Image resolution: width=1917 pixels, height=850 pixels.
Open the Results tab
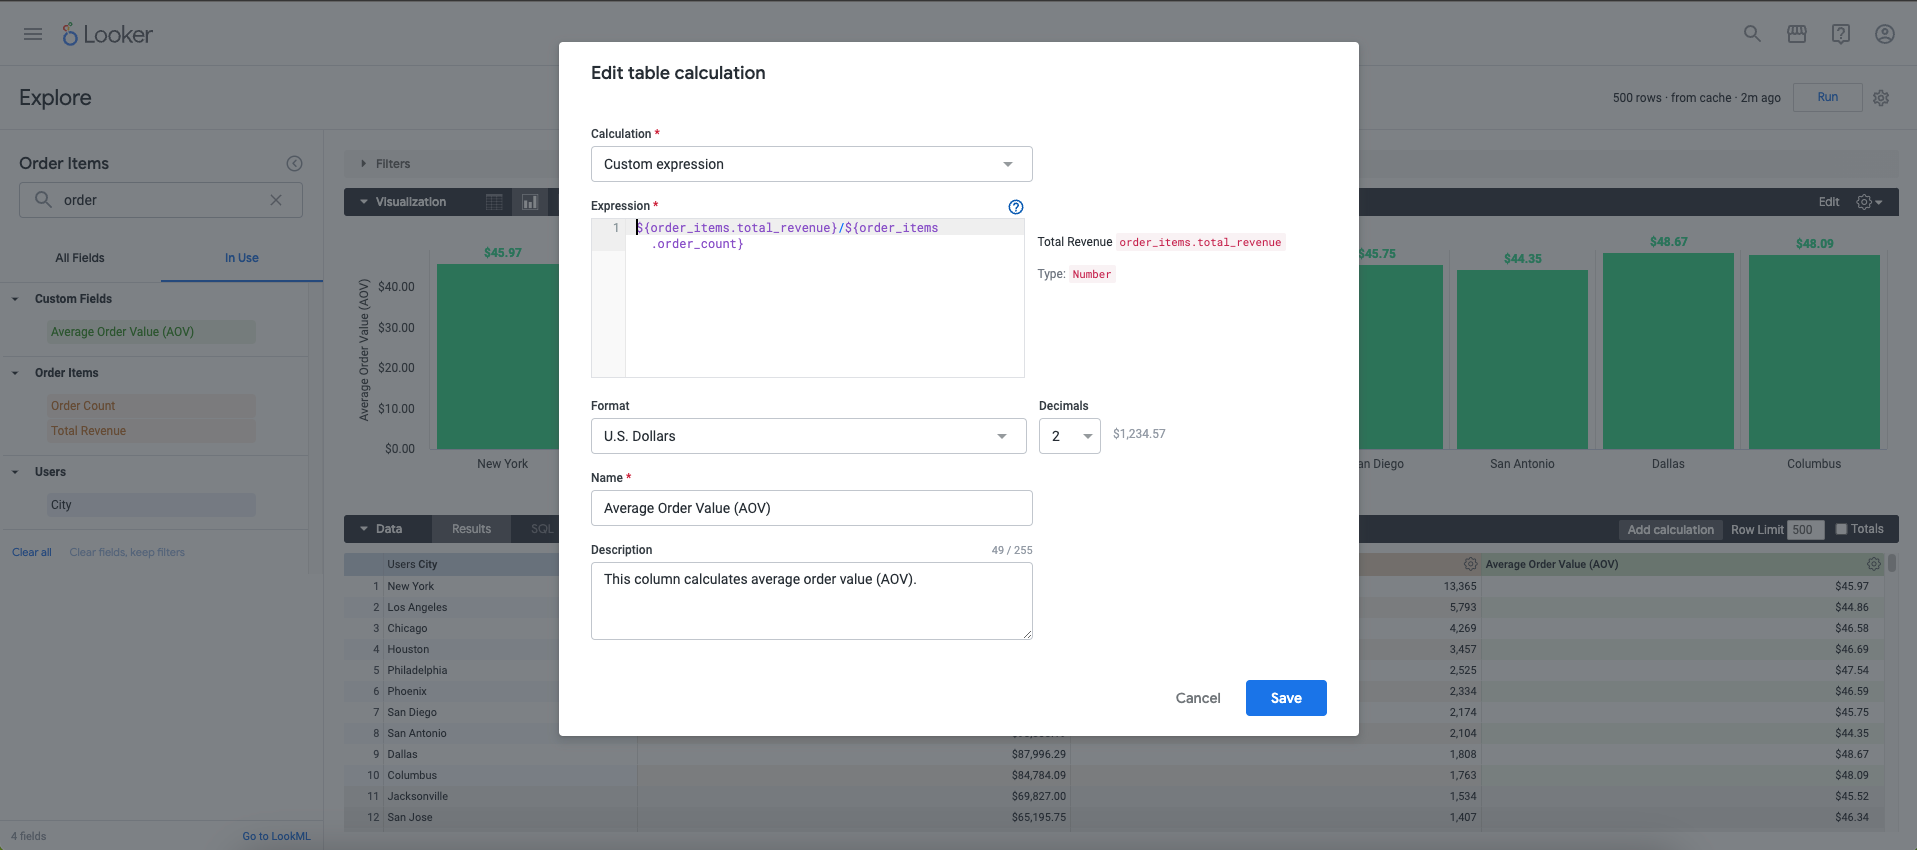pyautogui.click(x=471, y=529)
